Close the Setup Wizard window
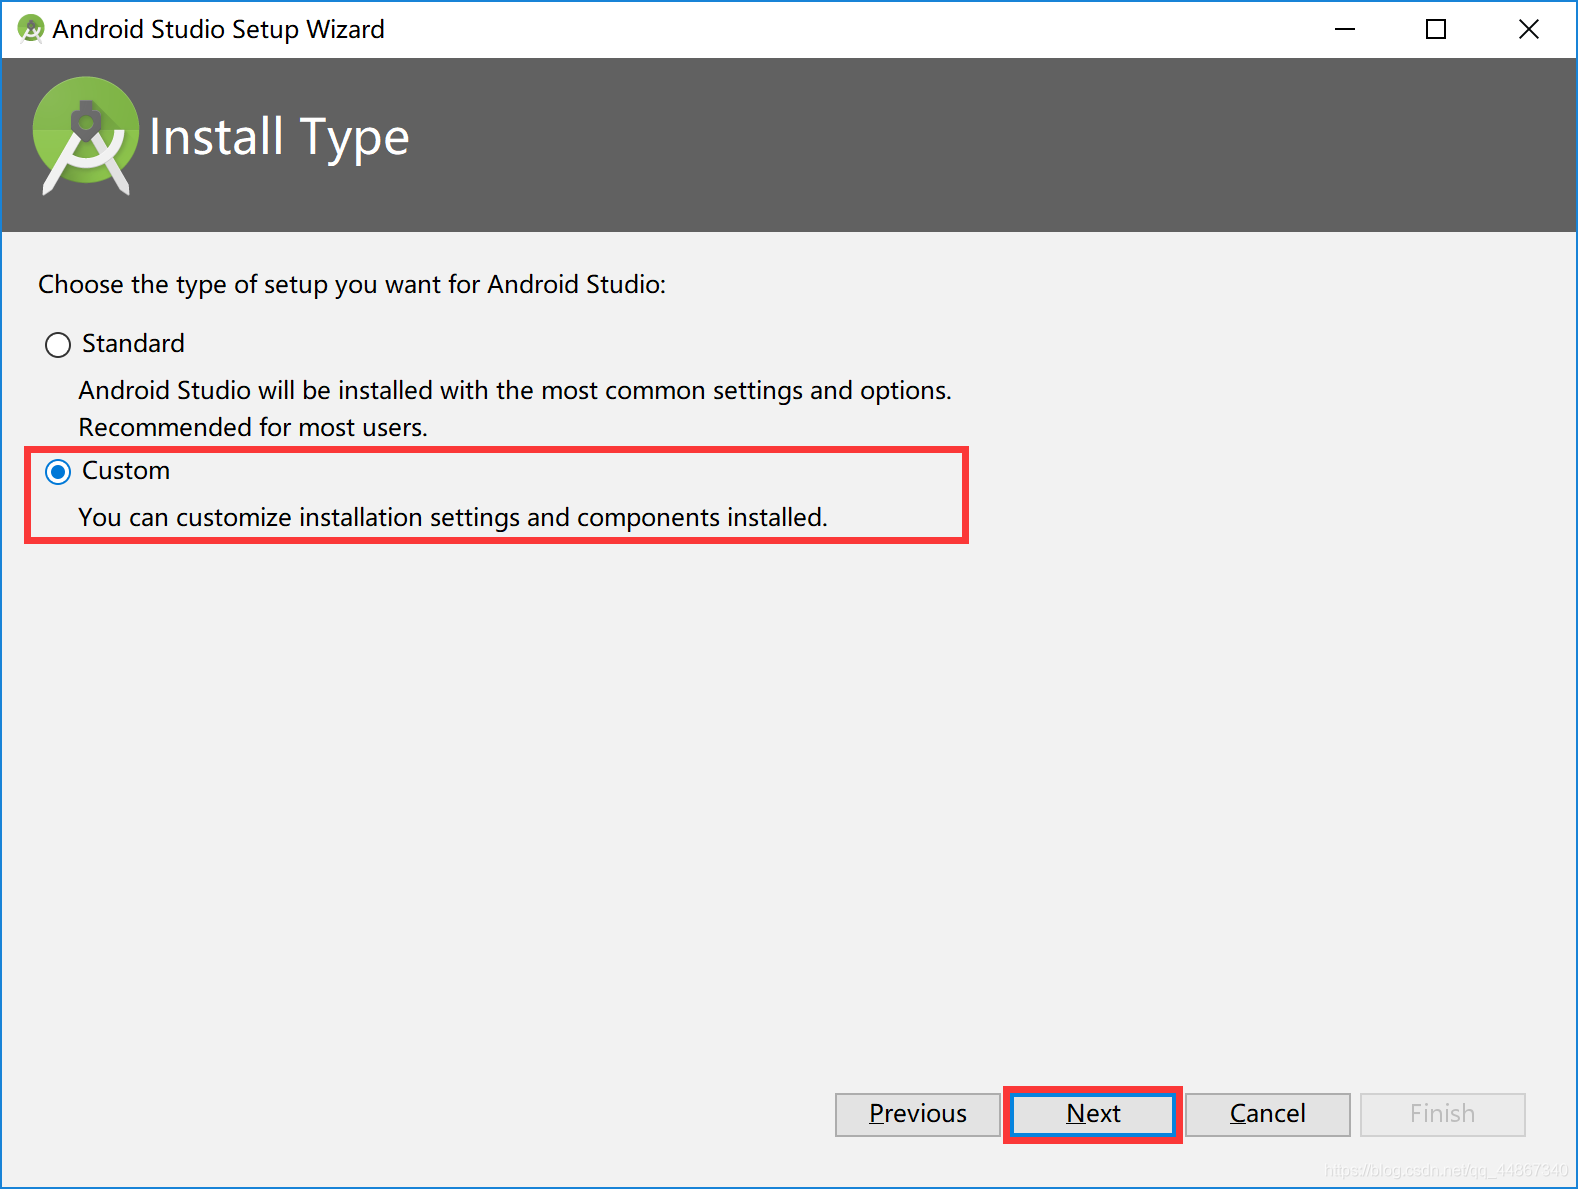 point(1528,29)
